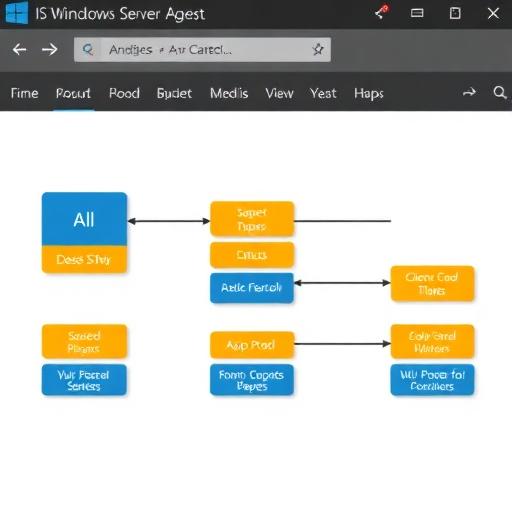Screen dimensions: 512x512
Task: Select the orange Deee Stey block
Action: coord(84,259)
